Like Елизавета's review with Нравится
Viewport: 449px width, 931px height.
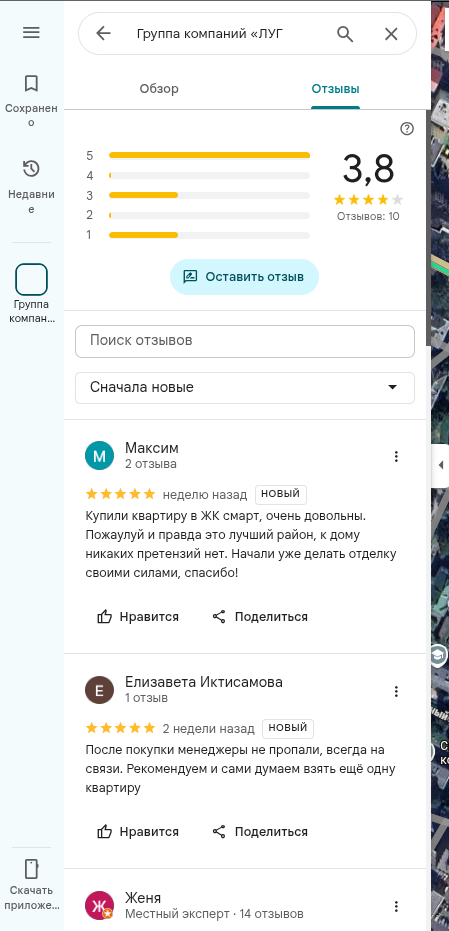coord(138,831)
